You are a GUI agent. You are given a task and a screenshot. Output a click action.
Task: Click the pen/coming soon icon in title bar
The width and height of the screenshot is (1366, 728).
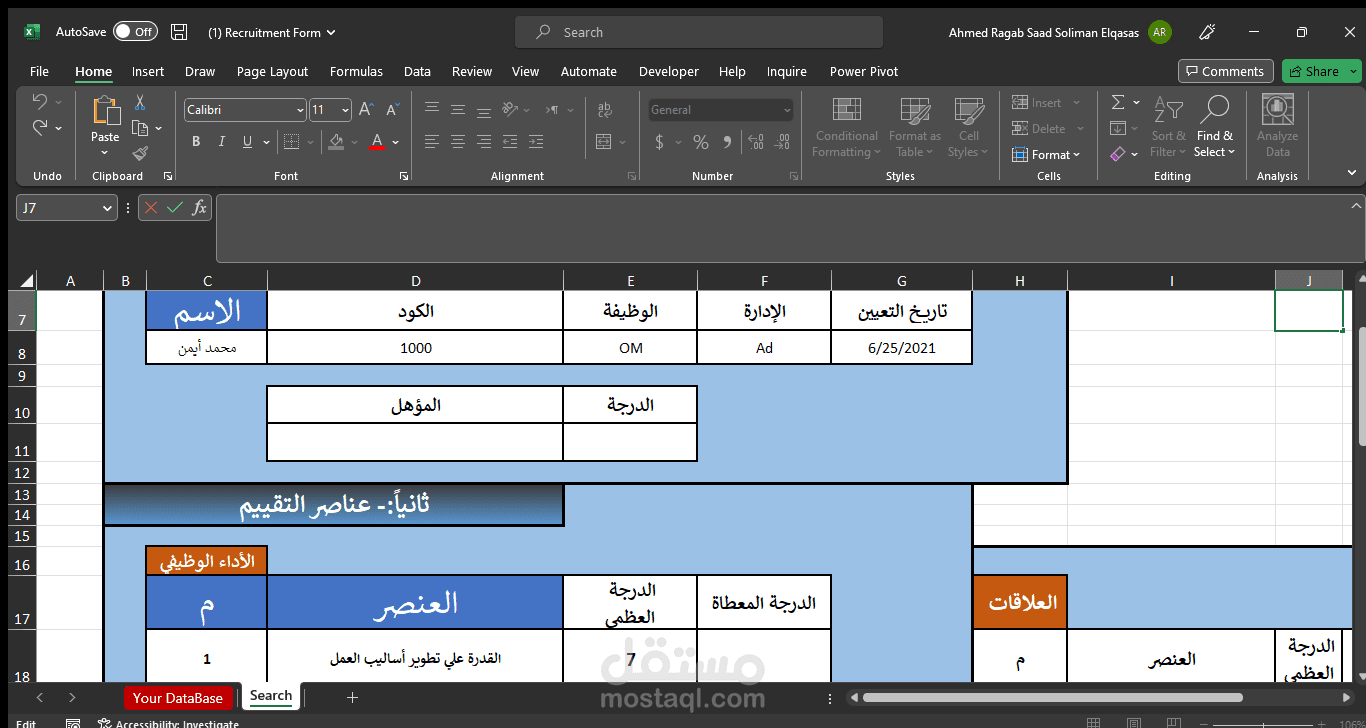[1207, 32]
